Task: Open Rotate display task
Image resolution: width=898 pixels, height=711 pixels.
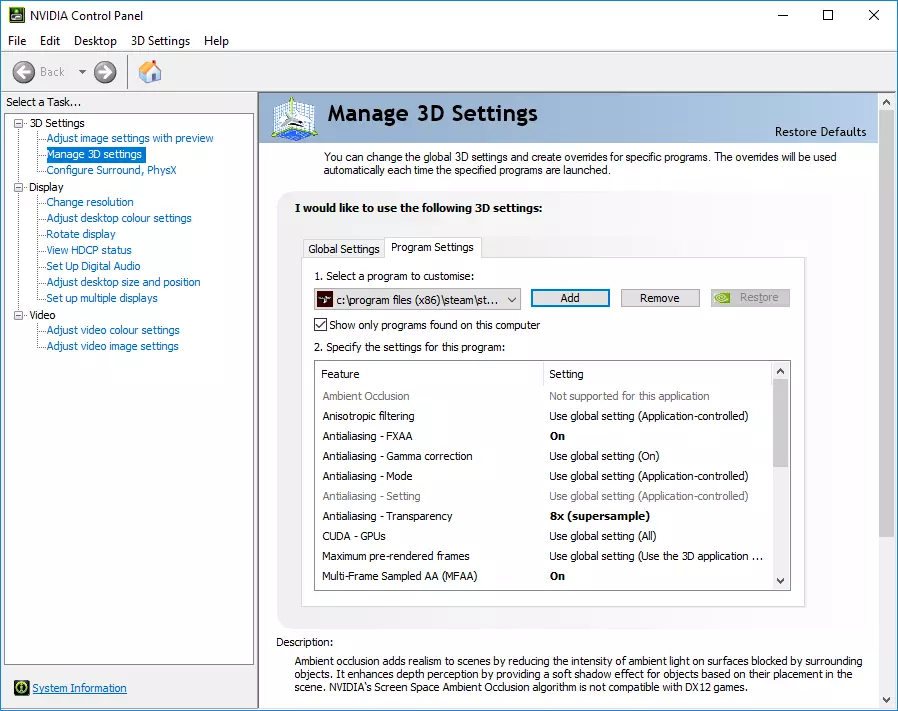Action: click(81, 234)
